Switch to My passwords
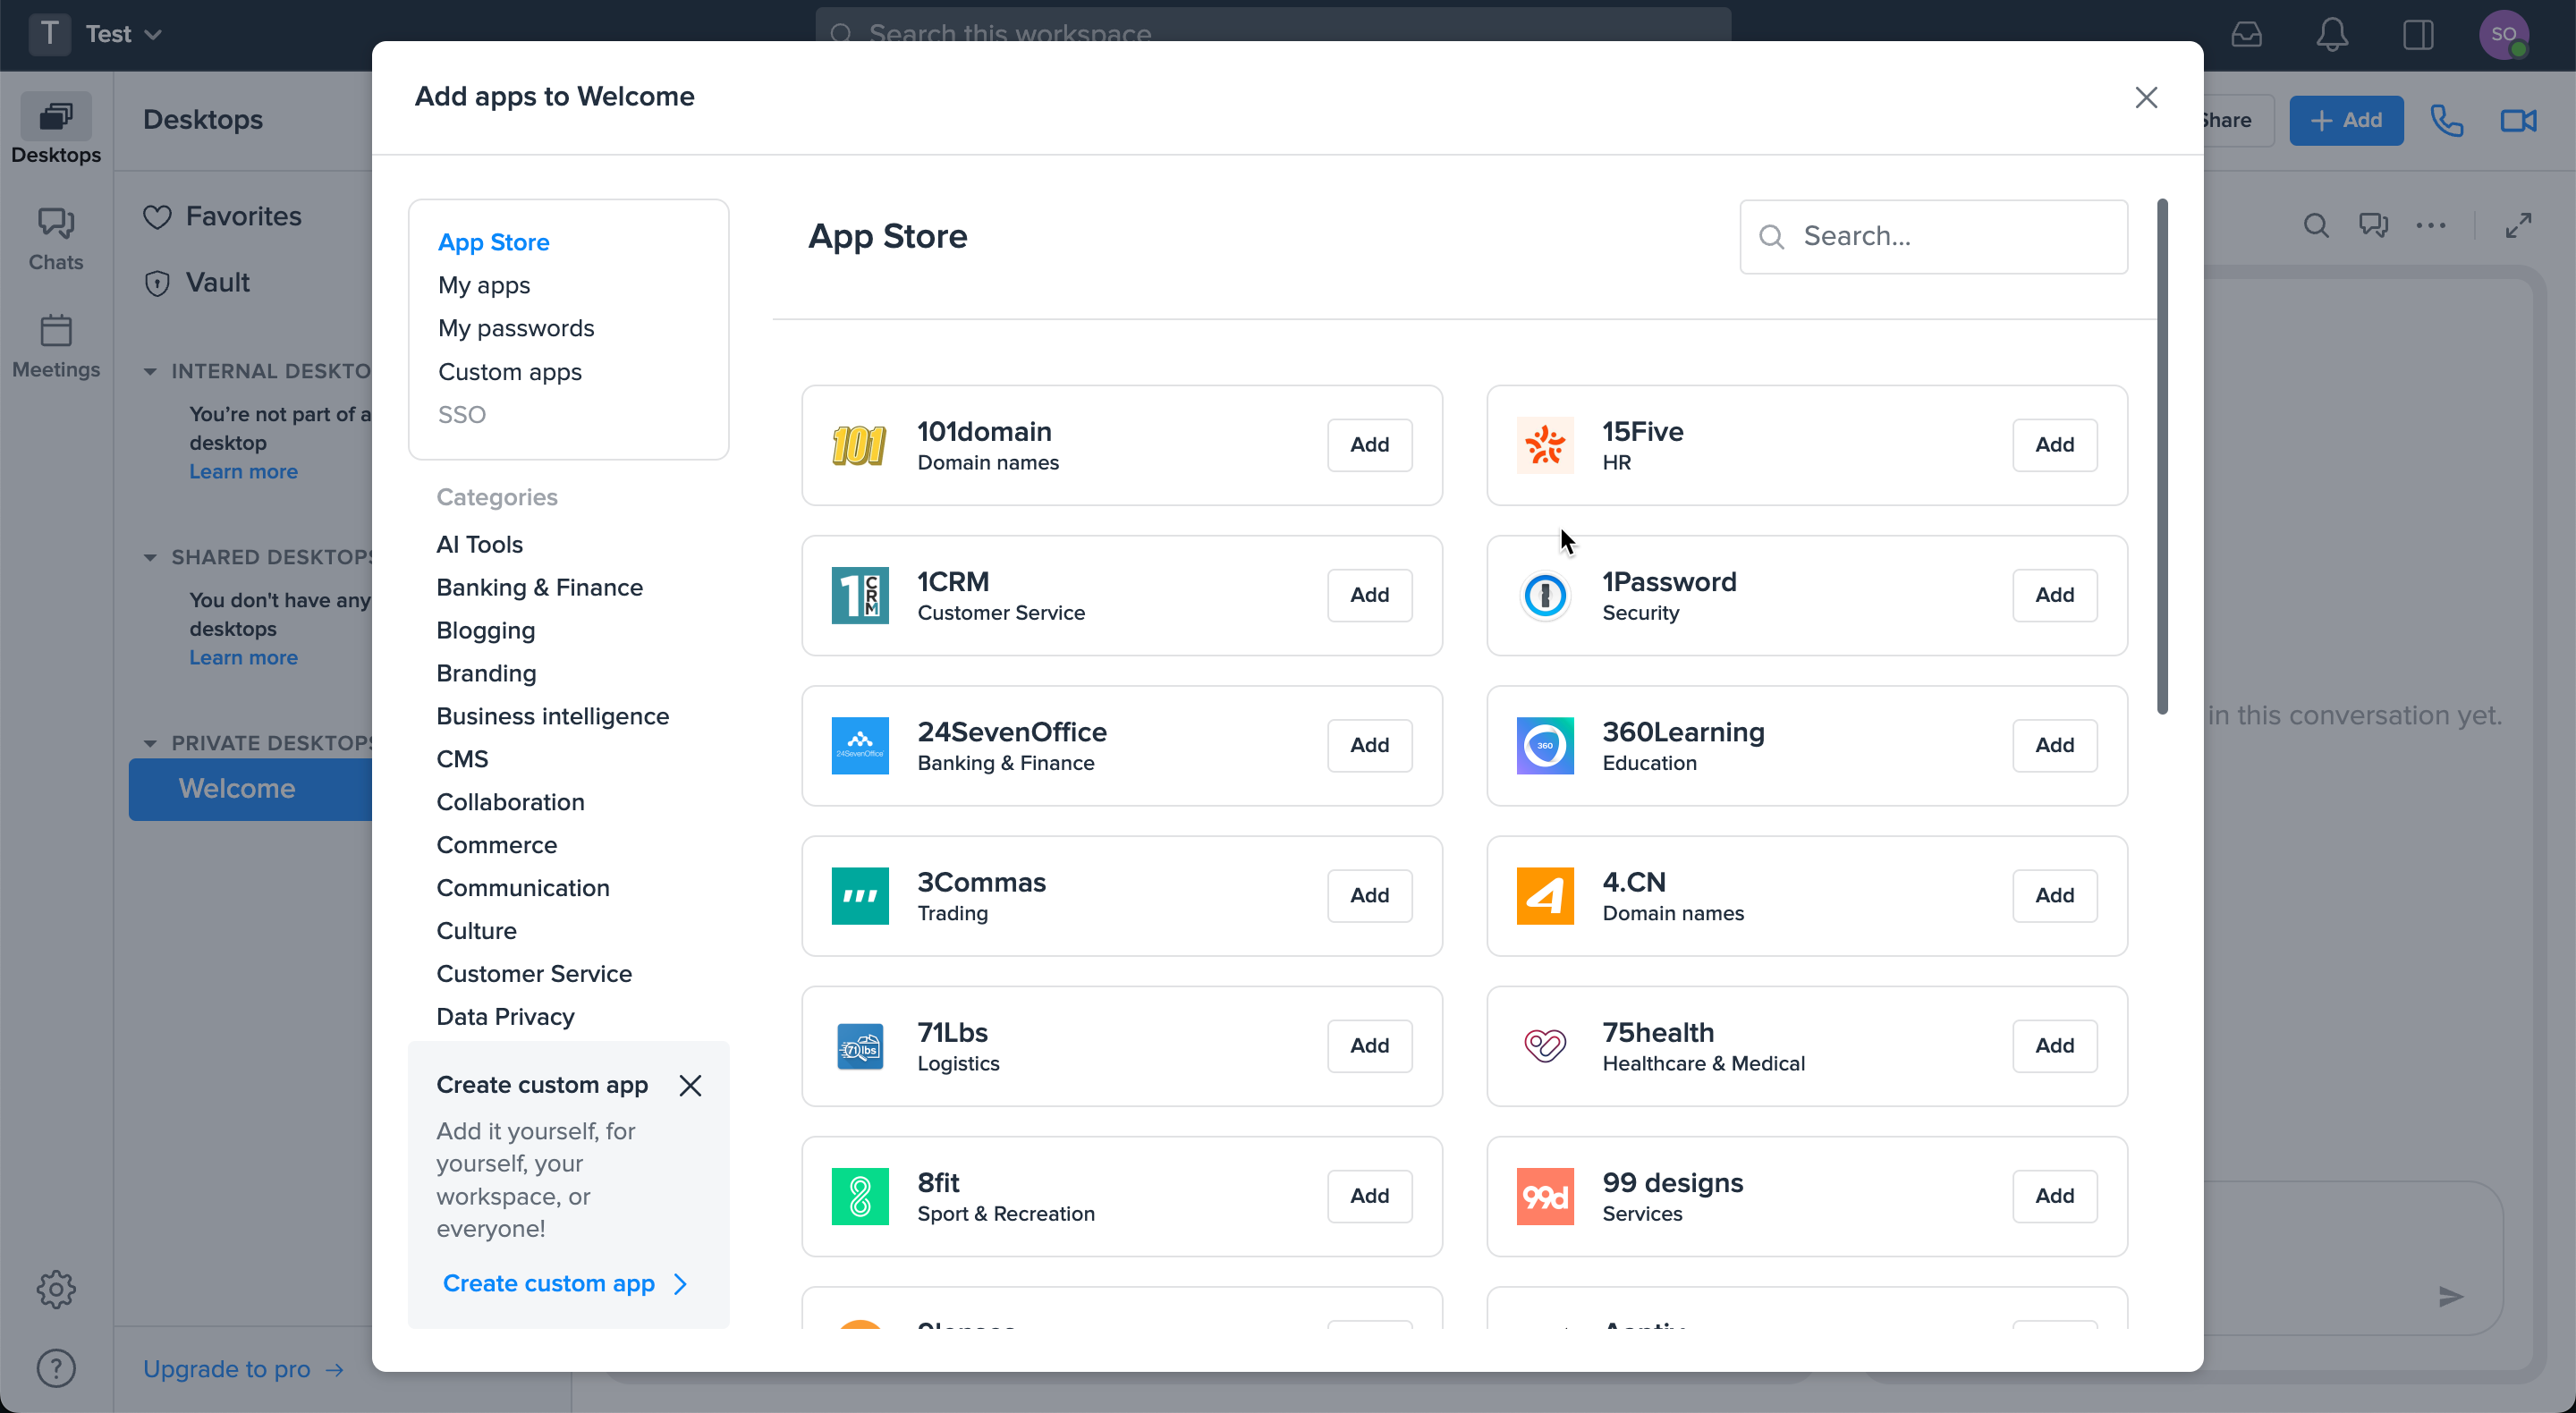2576x1413 pixels. point(516,328)
